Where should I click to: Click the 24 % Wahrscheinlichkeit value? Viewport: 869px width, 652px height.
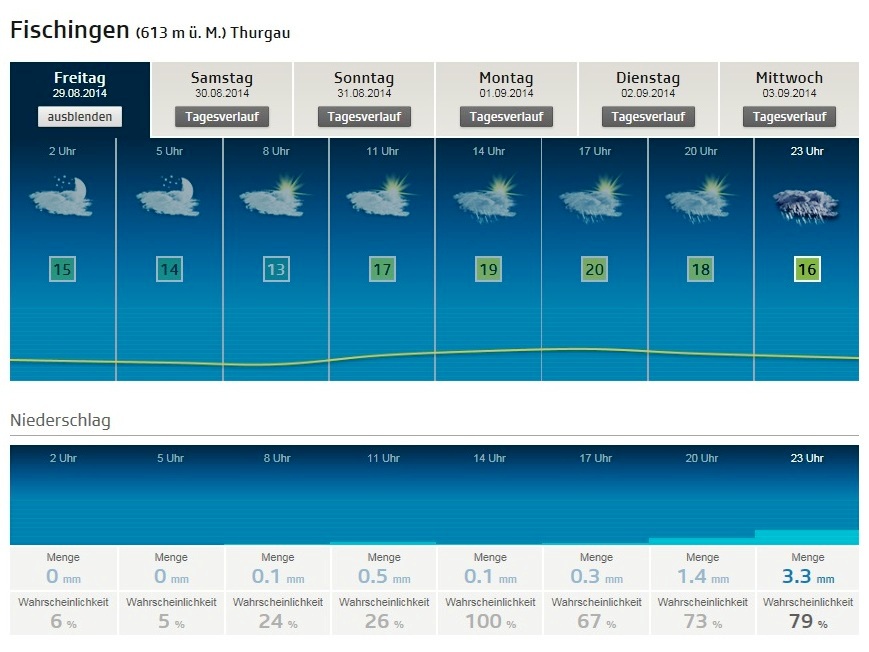point(278,622)
